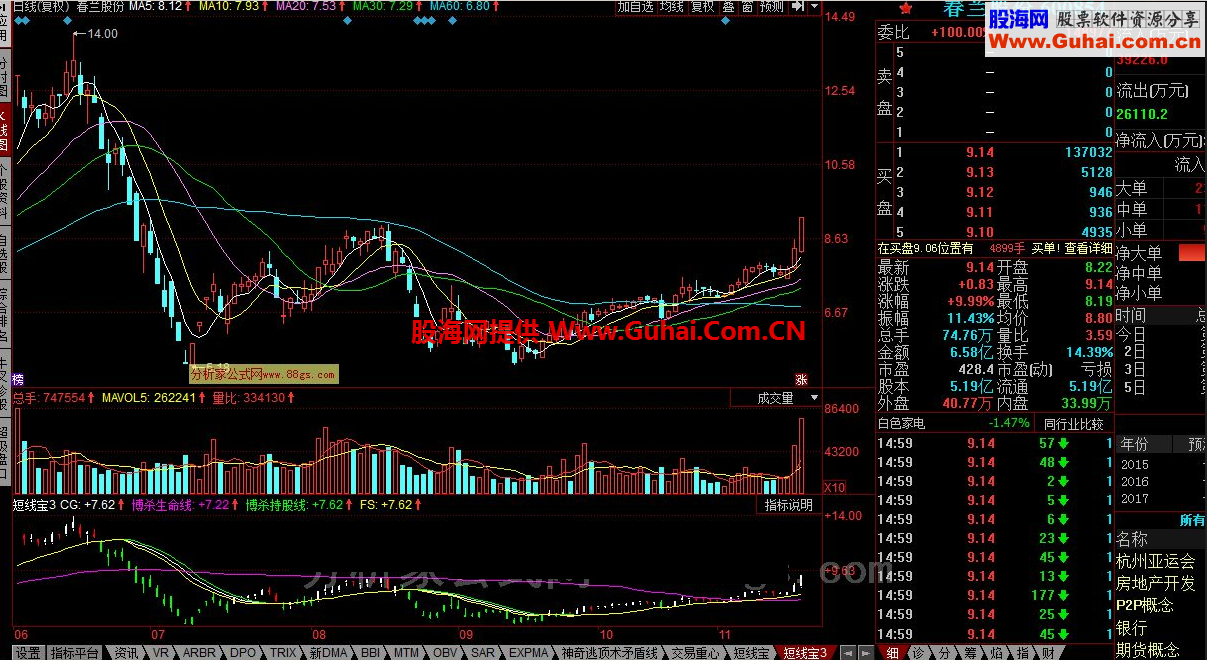Select buy level 5 price 9.10

[979, 232]
